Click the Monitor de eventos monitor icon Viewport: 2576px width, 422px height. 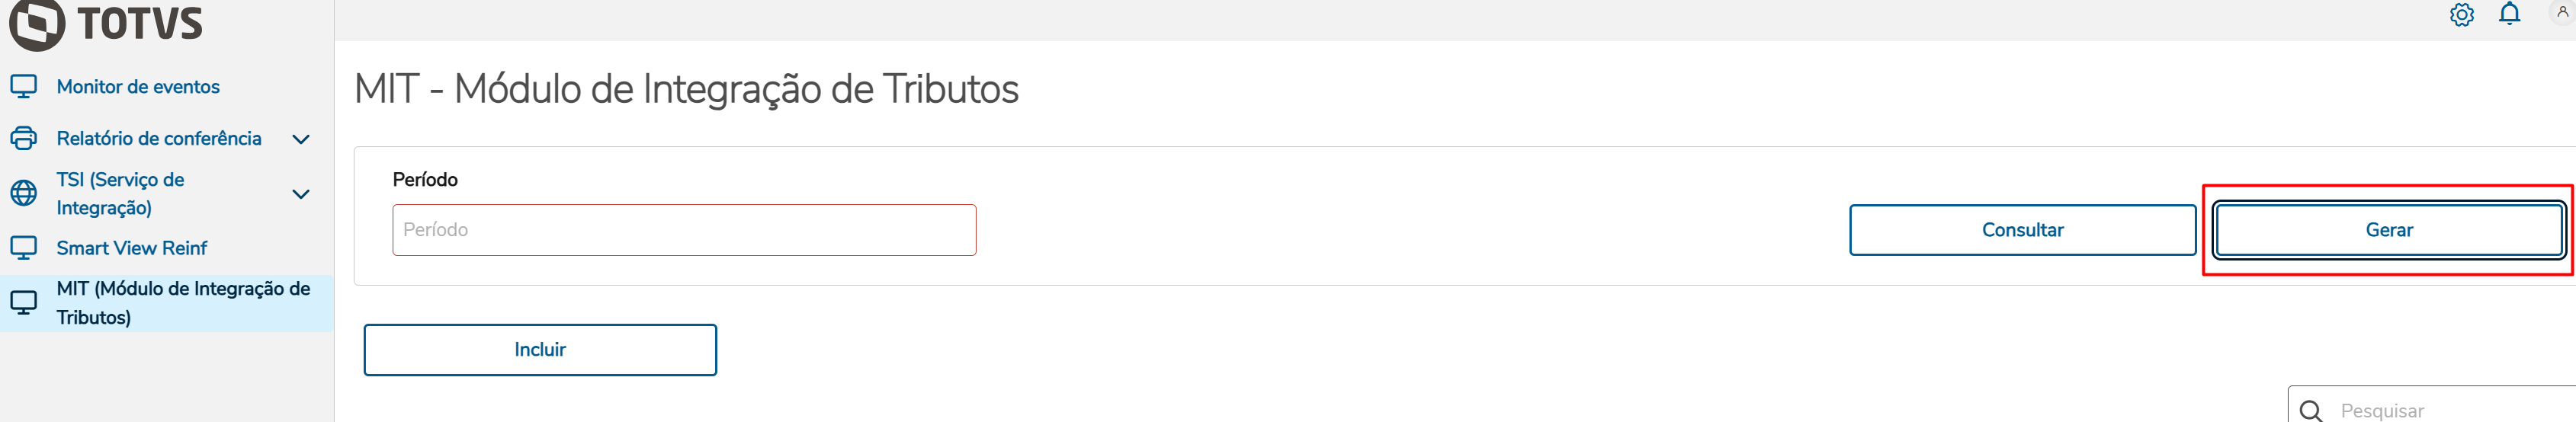click(24, 87)
